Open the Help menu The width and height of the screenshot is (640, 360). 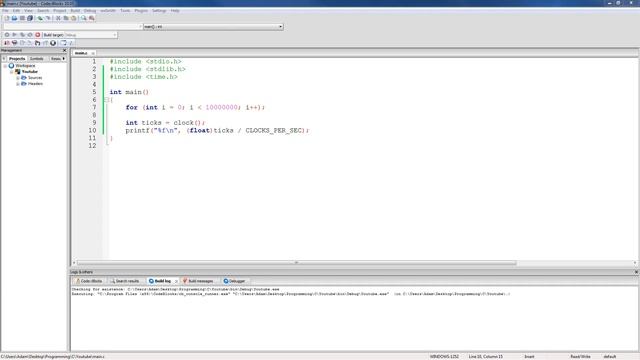(x=175, y=11)
